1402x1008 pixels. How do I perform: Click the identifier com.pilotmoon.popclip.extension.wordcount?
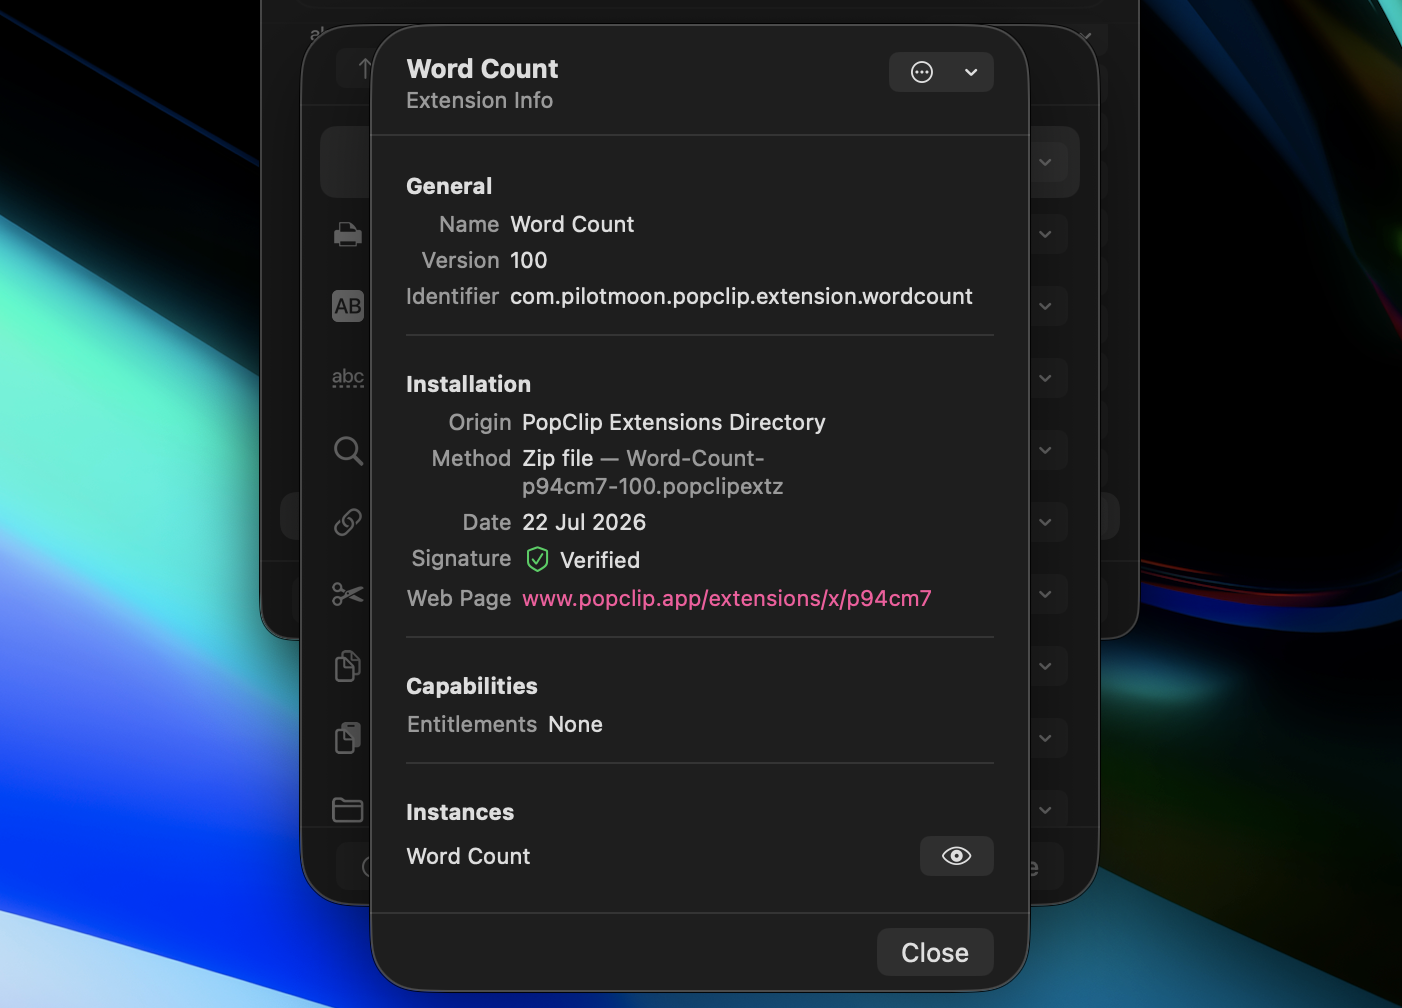741,296
